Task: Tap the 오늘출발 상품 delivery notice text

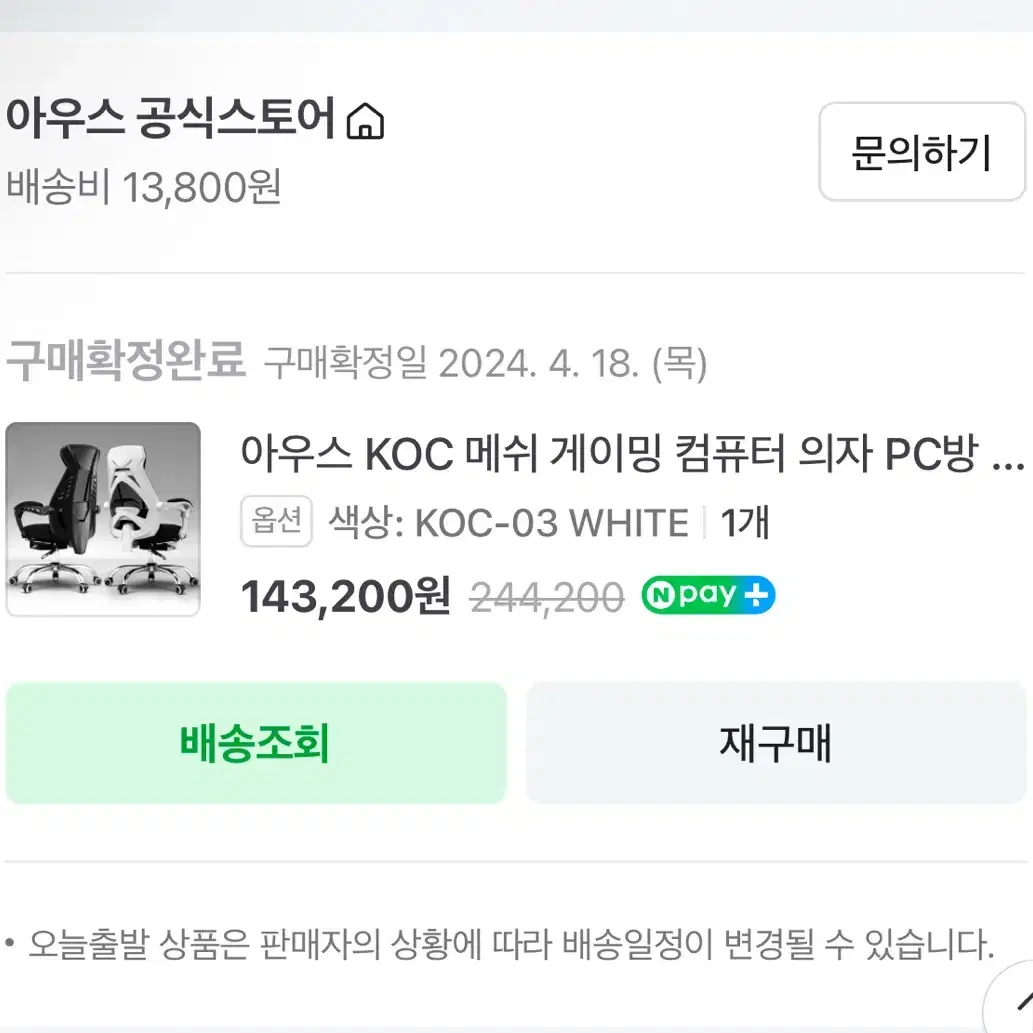Action: pos(511,944)
